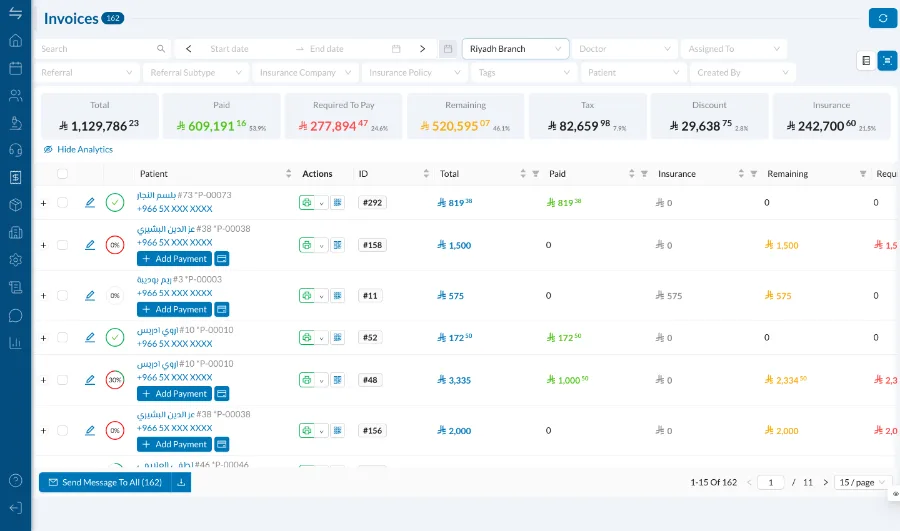Click the green paid checkmark circle for invoice #52
Screen dimensions: 900x531
(x=115, y=338)
